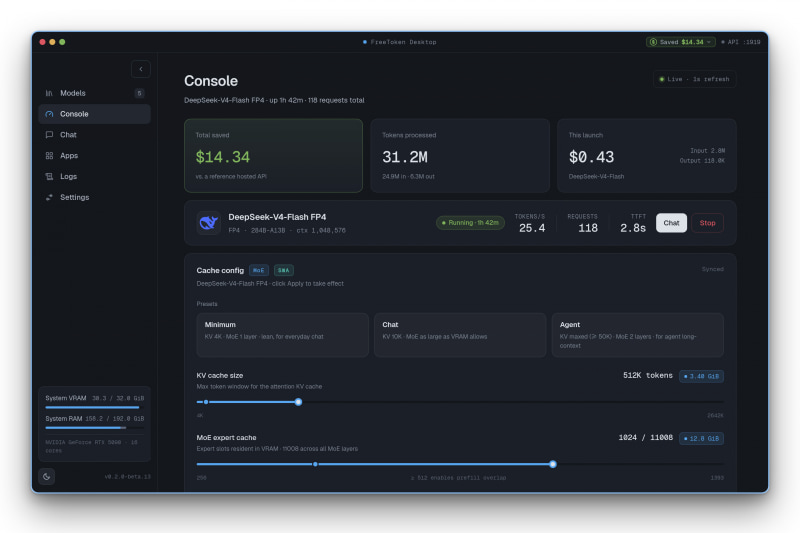Click the tokens/s value 25.4
Viewport: 800px width, 533px height.
(532, 228)
